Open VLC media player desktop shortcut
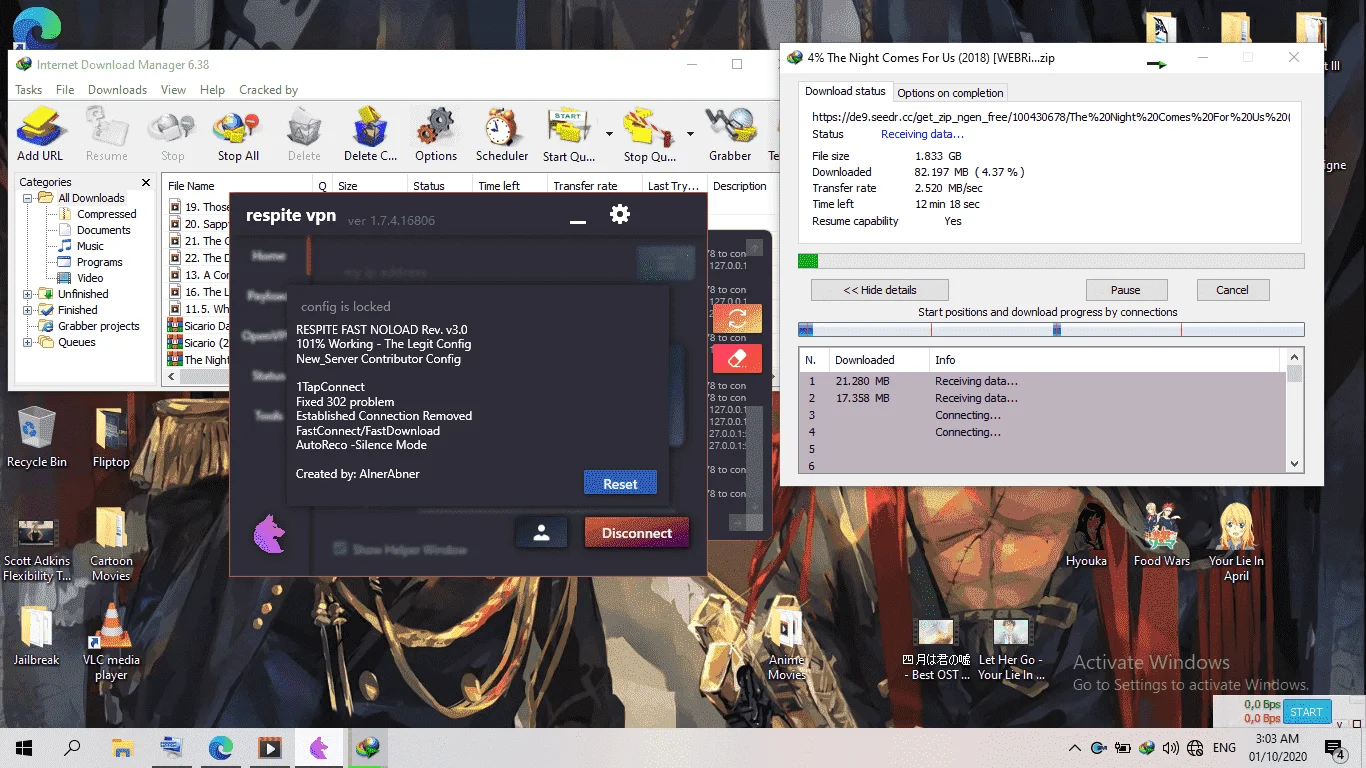The image size is (1366, 768). (111, 642)
